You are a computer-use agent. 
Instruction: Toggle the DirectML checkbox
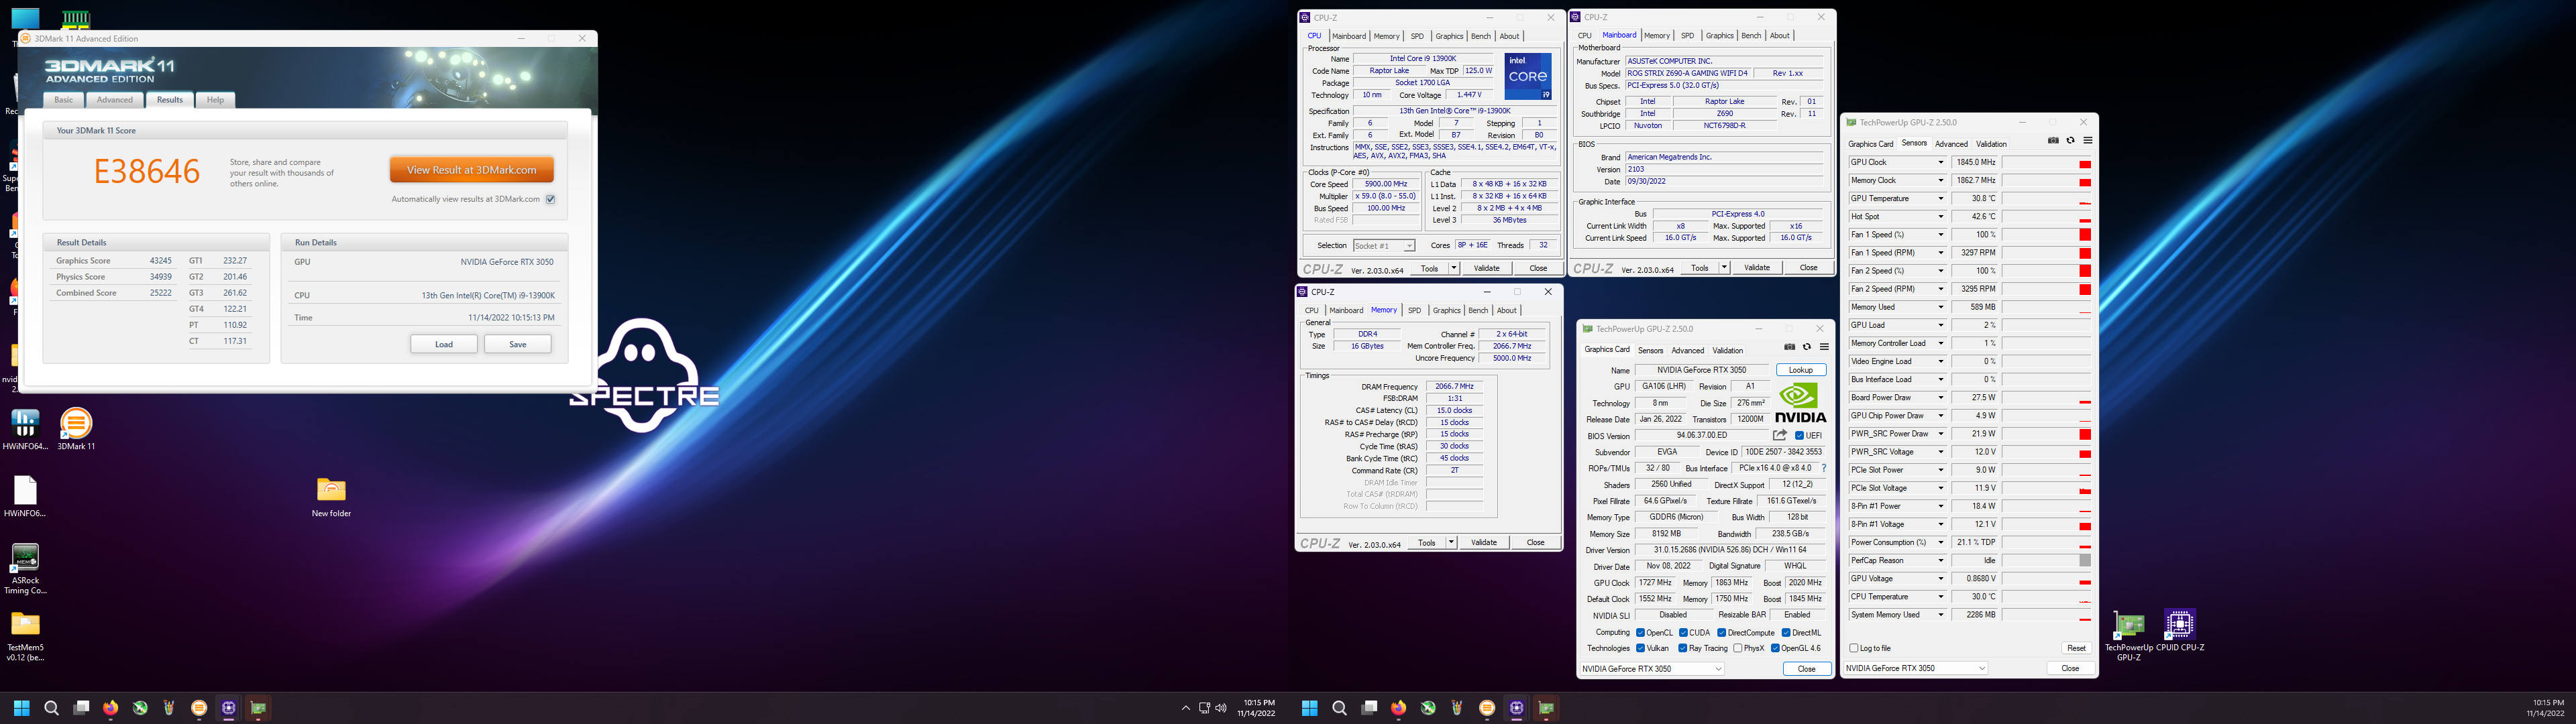tap(1786, 632)
